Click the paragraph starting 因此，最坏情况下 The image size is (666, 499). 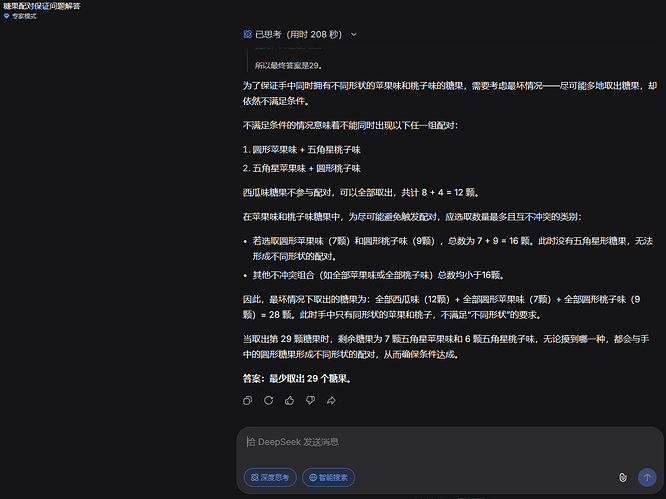coord(442,307)
